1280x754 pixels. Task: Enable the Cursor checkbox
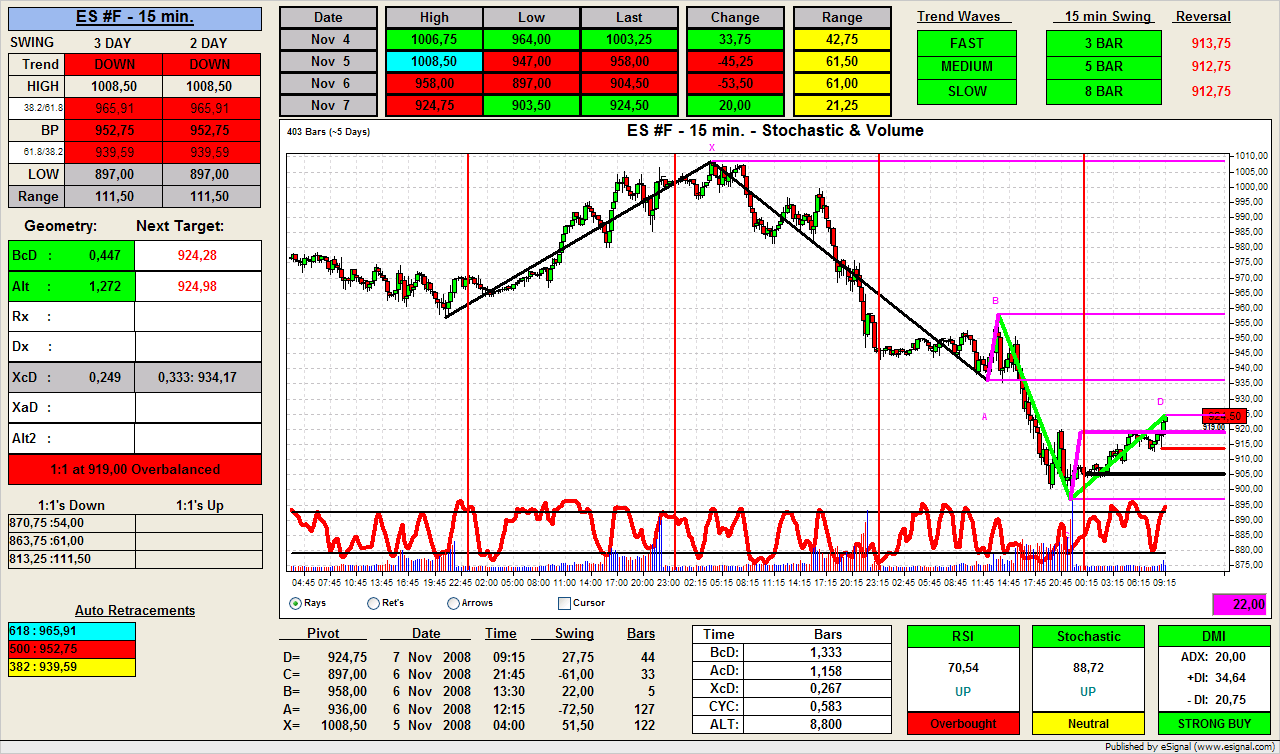coord(564,603)
